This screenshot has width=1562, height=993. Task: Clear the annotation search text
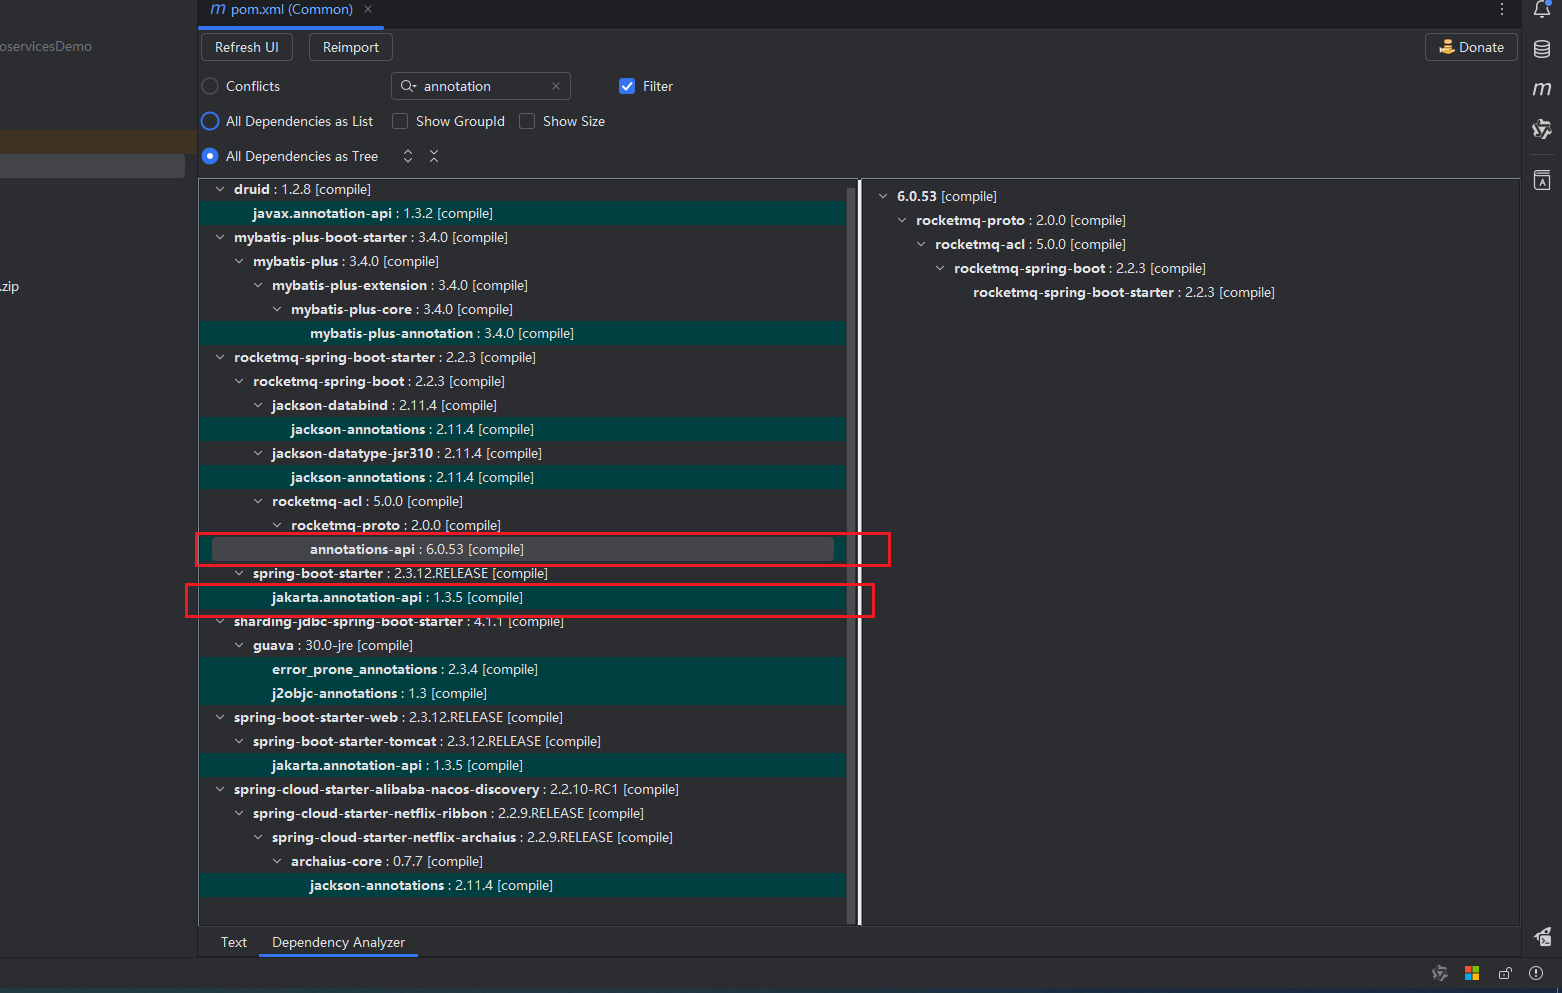coord(556,86)
